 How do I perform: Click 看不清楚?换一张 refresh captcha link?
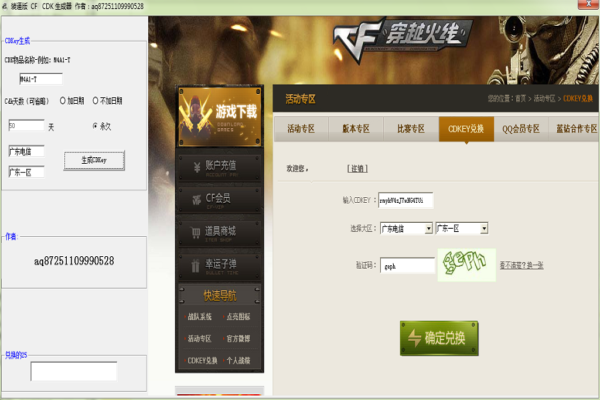[x=522, y=265]
